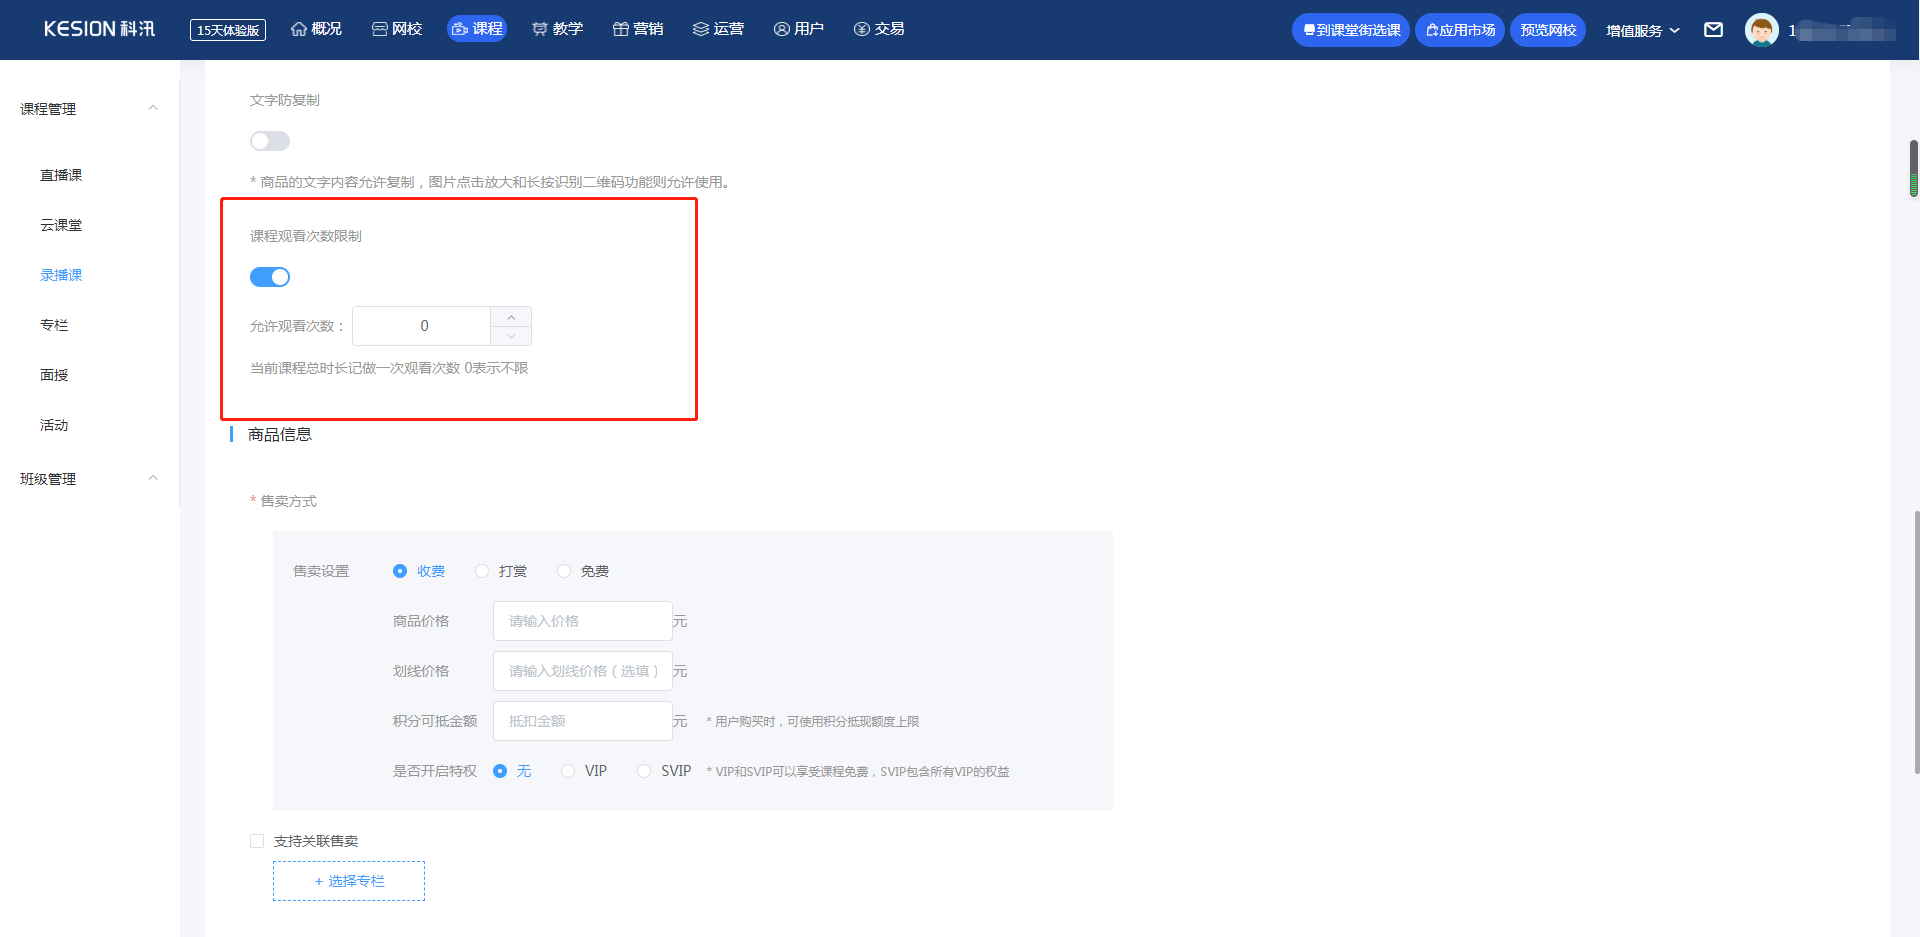Click the 课程 camera icon tab
The height and width of the screenshot is (937, 1920).
[477, 29]
